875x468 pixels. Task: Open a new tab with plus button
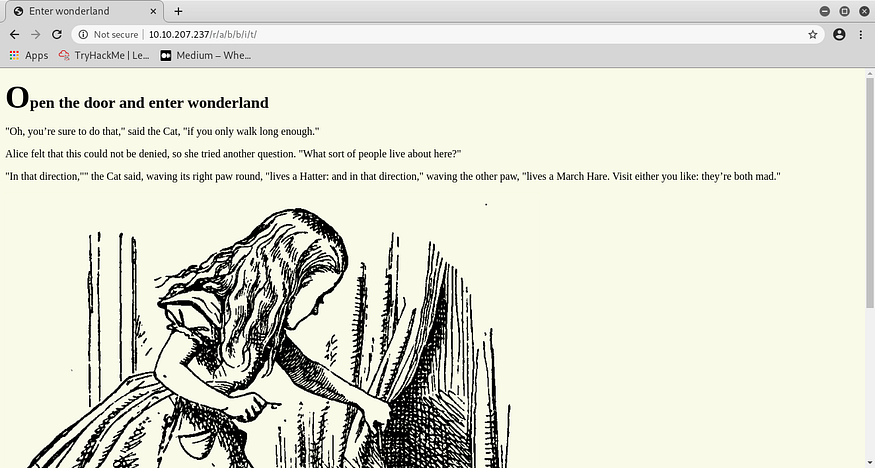click(x=178, y=11)
